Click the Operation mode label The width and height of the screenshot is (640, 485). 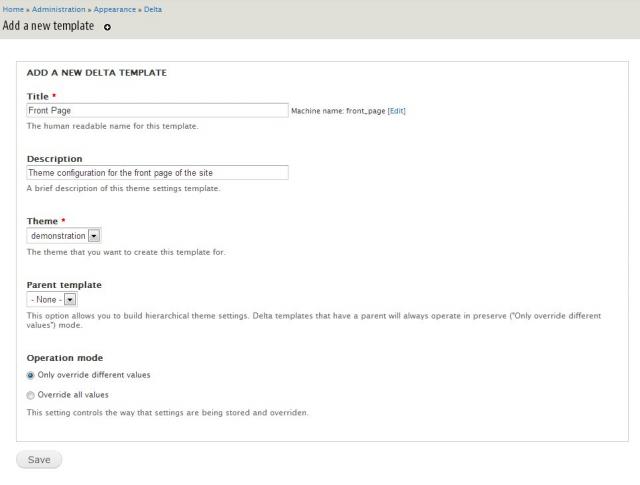(65, 358)
